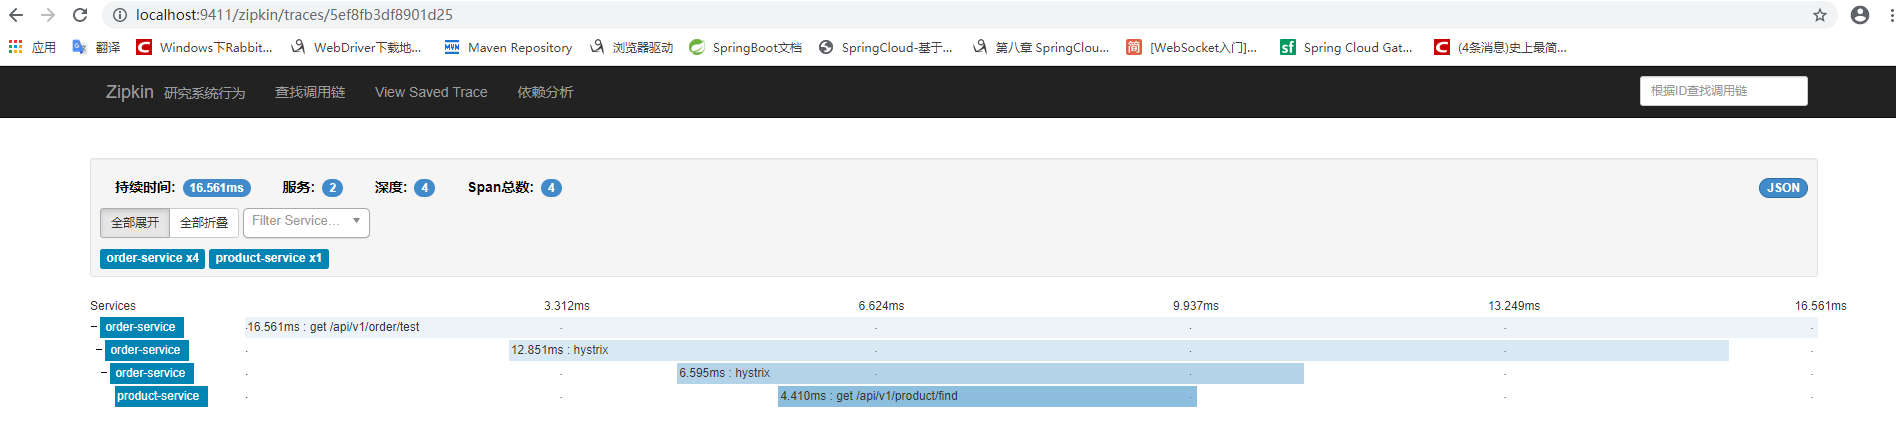Focus the trace ID search field
Screen dimensions: 1896x448
point(1723,91)
